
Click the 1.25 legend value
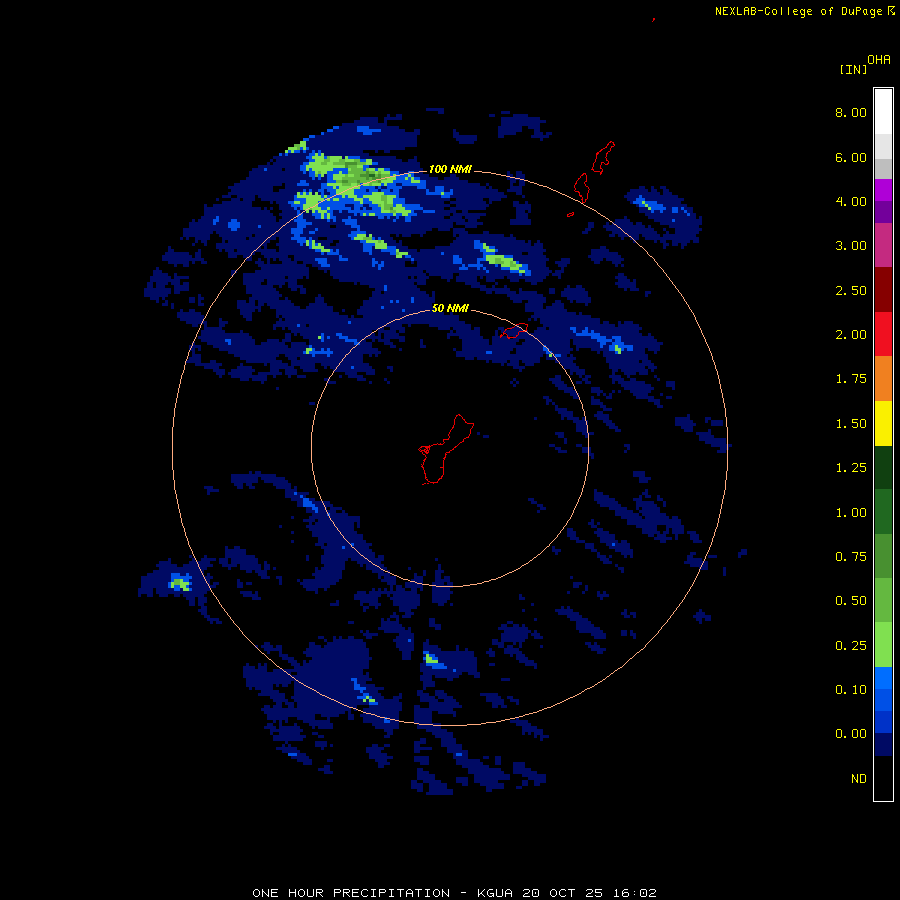[851, 468]
